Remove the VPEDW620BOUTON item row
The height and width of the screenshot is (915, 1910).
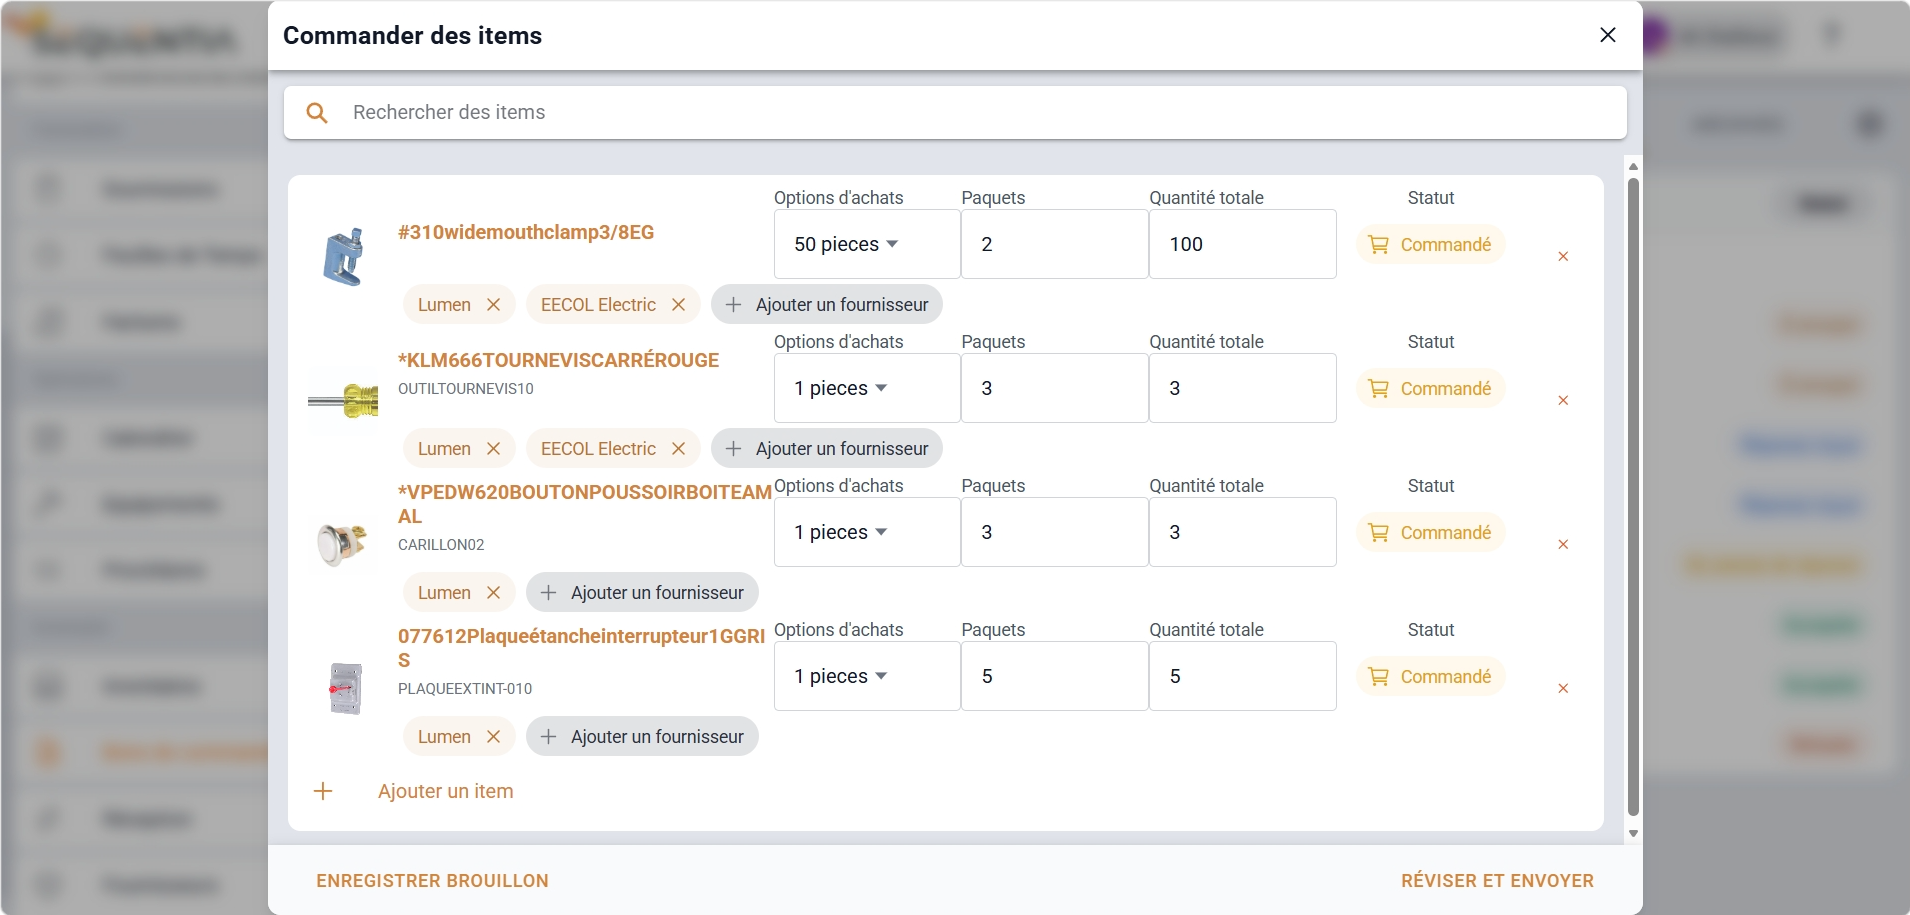point(1563,545)
